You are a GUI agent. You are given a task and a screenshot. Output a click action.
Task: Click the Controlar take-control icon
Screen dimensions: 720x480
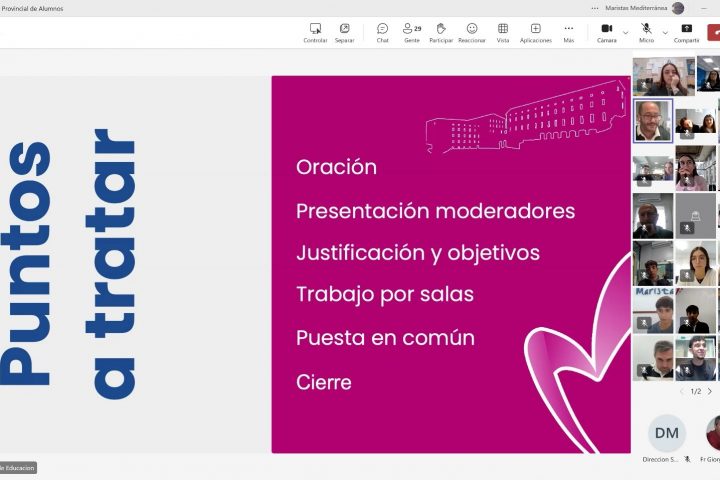(315, 29)
